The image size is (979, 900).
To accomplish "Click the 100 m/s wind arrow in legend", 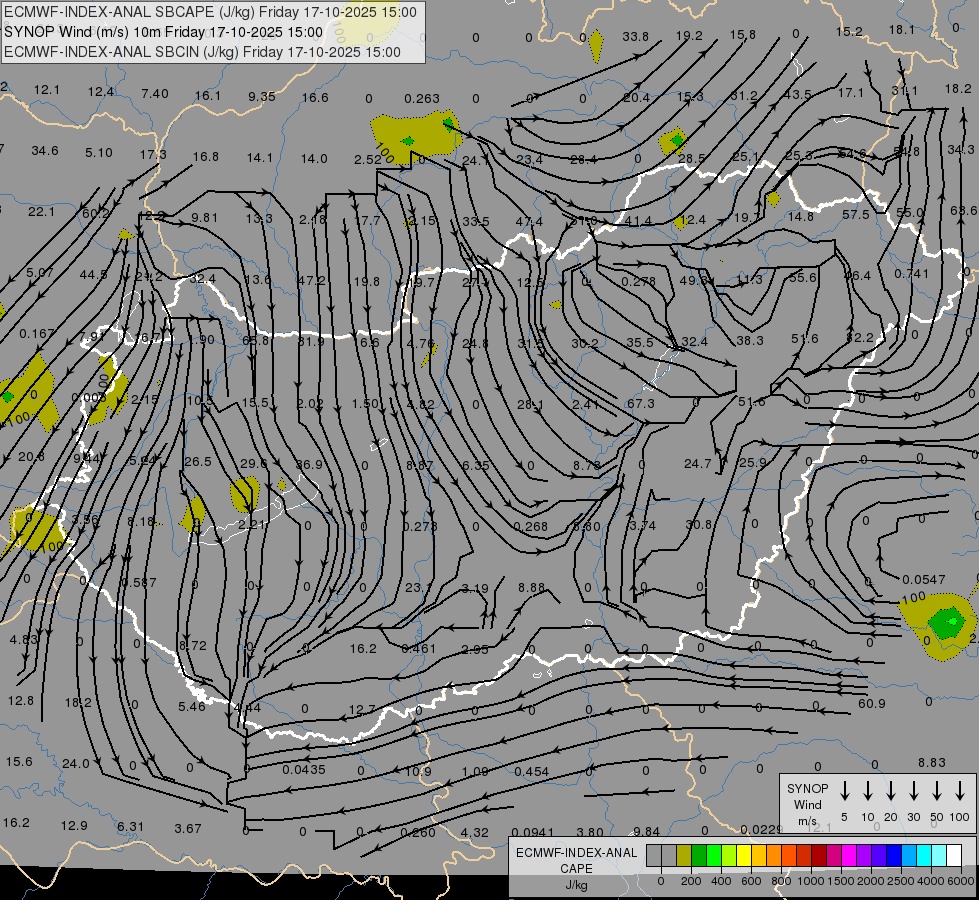I will pyautogui.click(x=960, y=790).
